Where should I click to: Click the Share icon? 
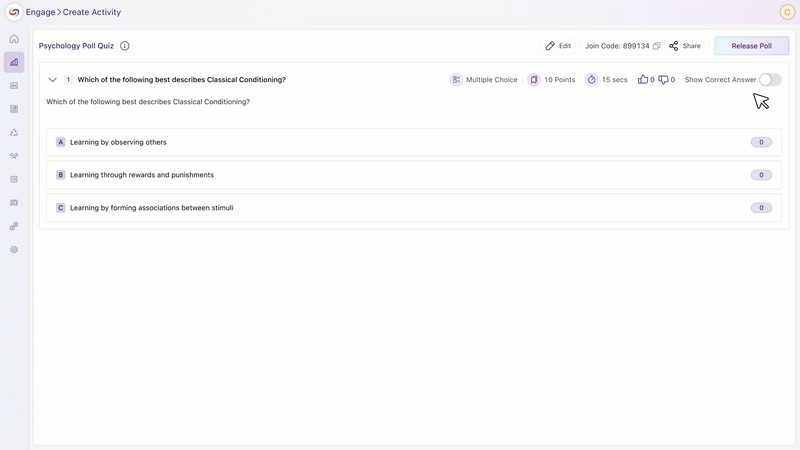674,46
